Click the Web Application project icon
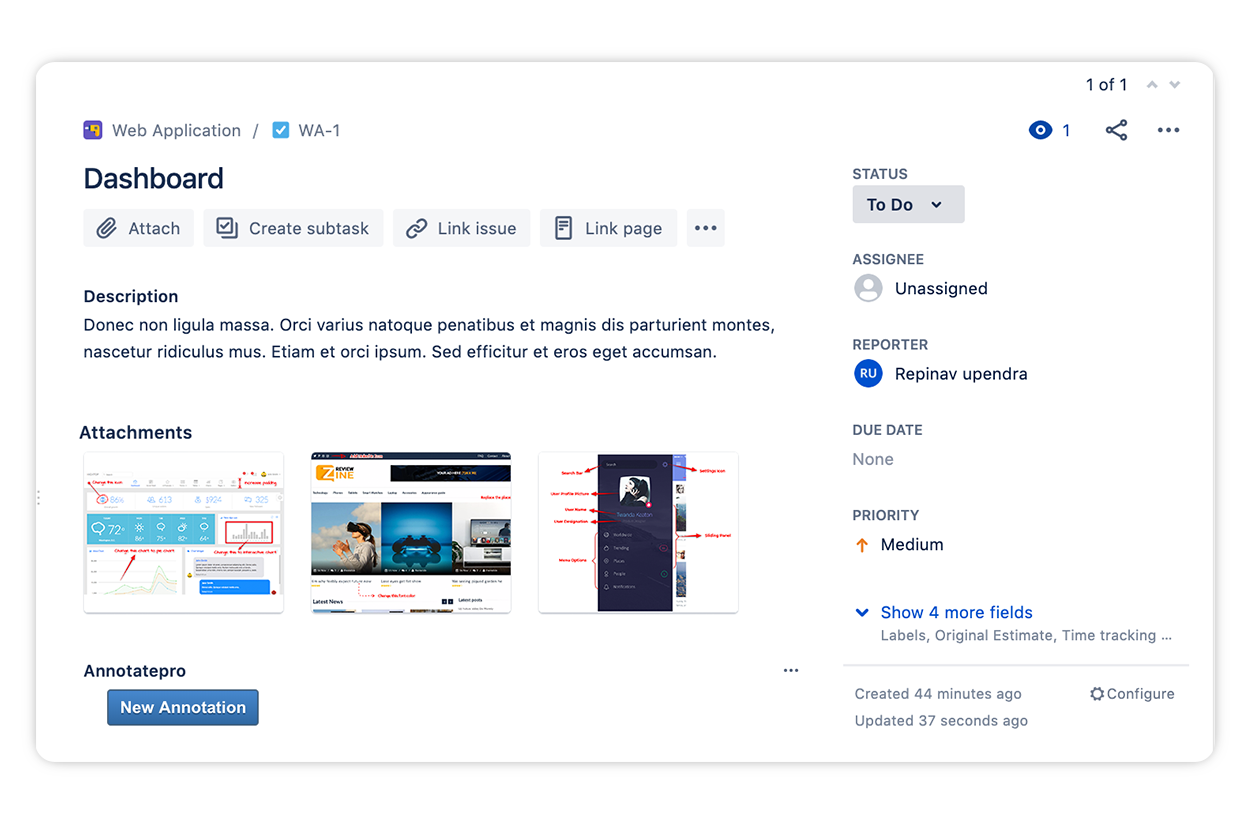 coord(93,130)
